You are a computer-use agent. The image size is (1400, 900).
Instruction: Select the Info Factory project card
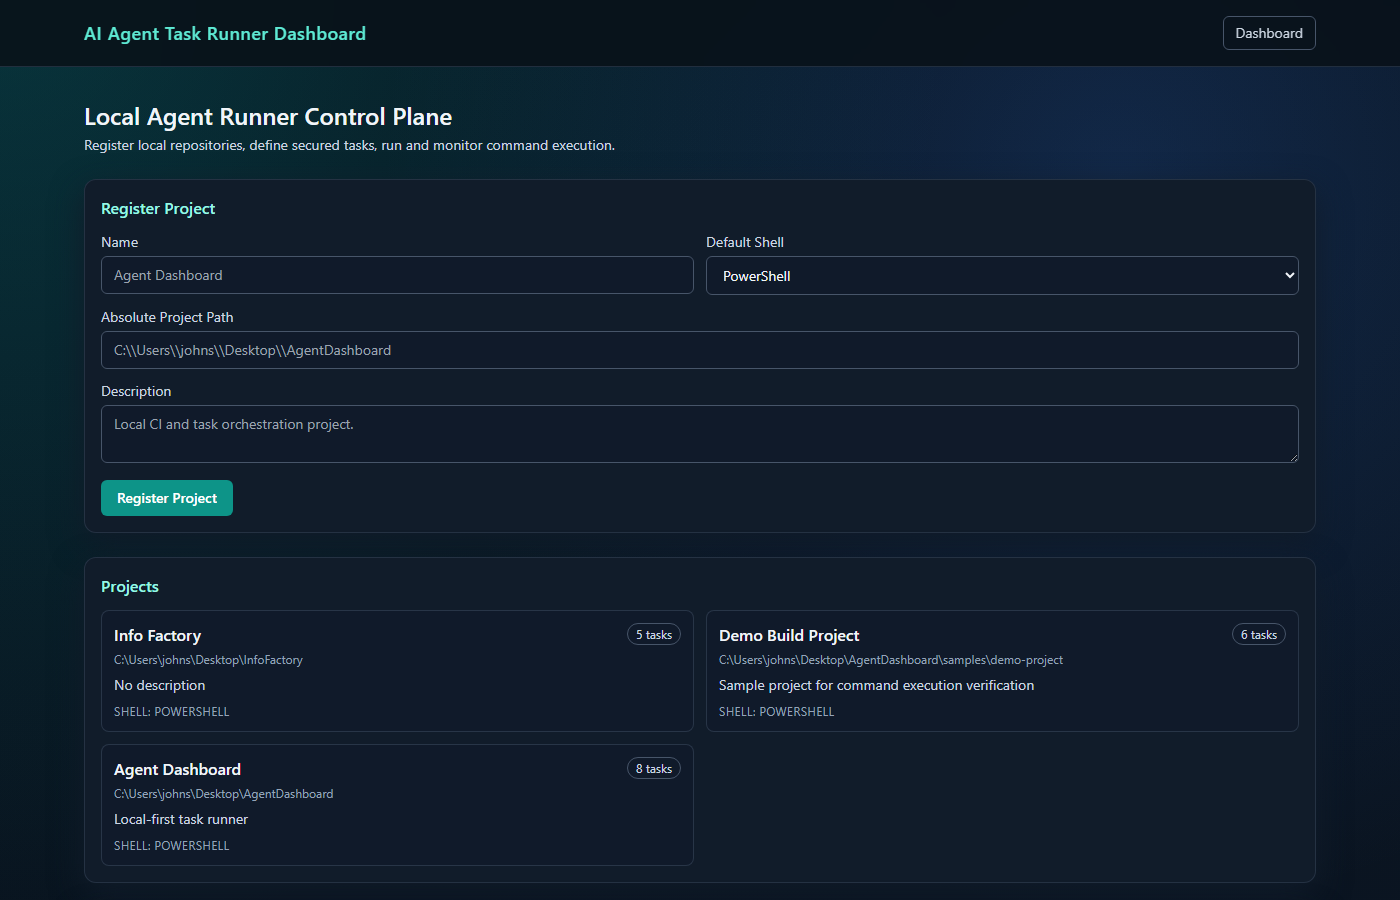click(x=397, y=671)
